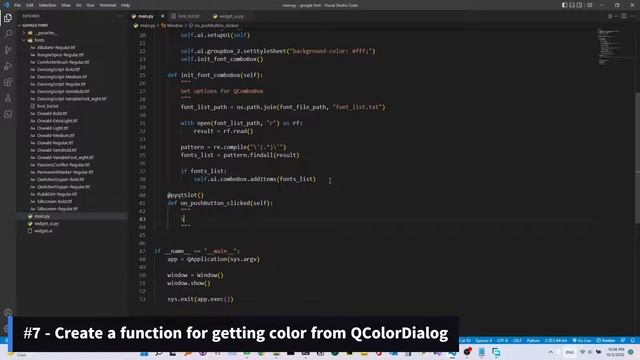This screenshot has height=360, width=640.
Task: Open the Edit menu
Action: pos(30,5)
